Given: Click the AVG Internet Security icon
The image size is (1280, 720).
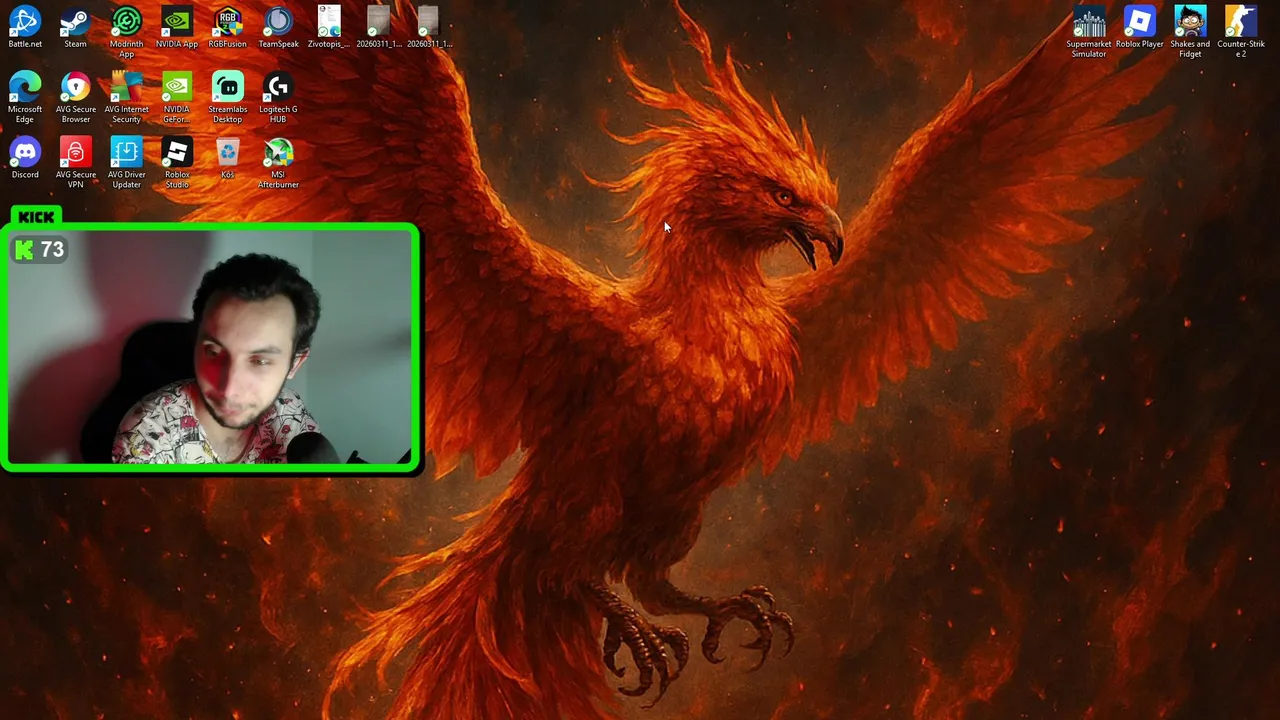Looking at the screenshot, I should (126, 97).
